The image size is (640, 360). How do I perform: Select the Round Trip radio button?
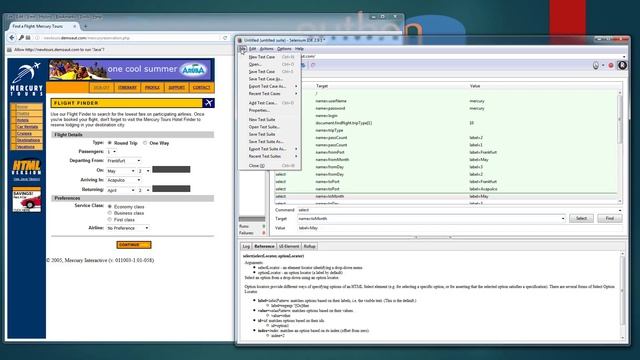[x=110, y=143]
